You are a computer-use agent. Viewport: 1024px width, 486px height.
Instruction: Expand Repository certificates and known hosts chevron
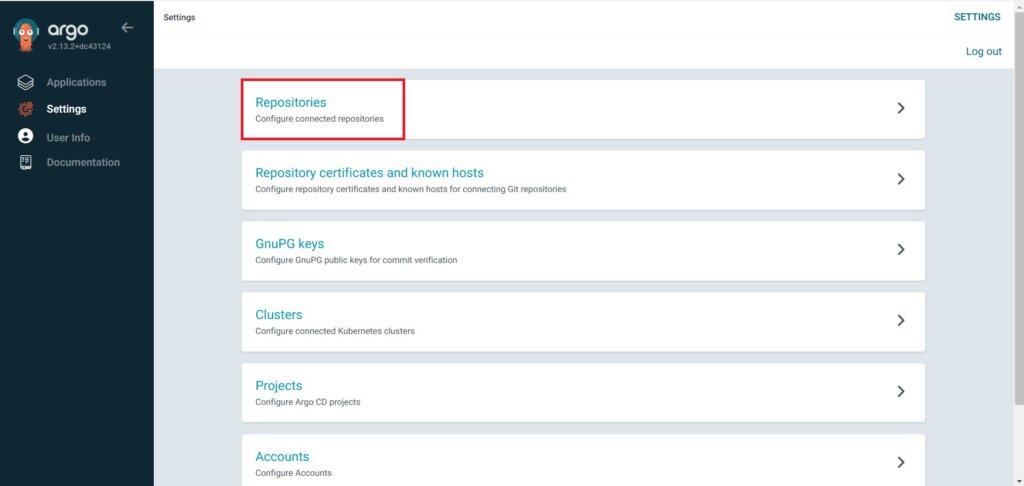[x=901, y=178]
